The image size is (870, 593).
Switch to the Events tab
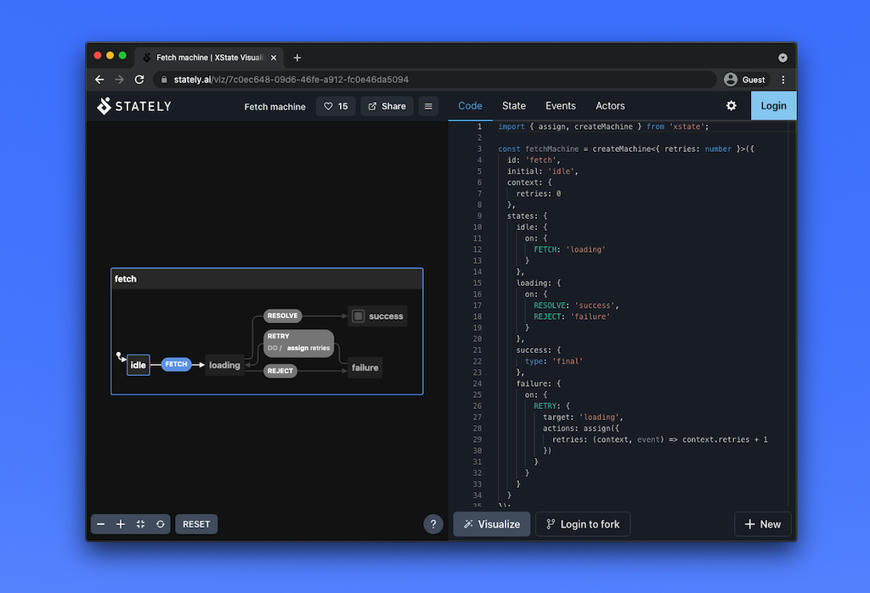(x=560, y=105)
